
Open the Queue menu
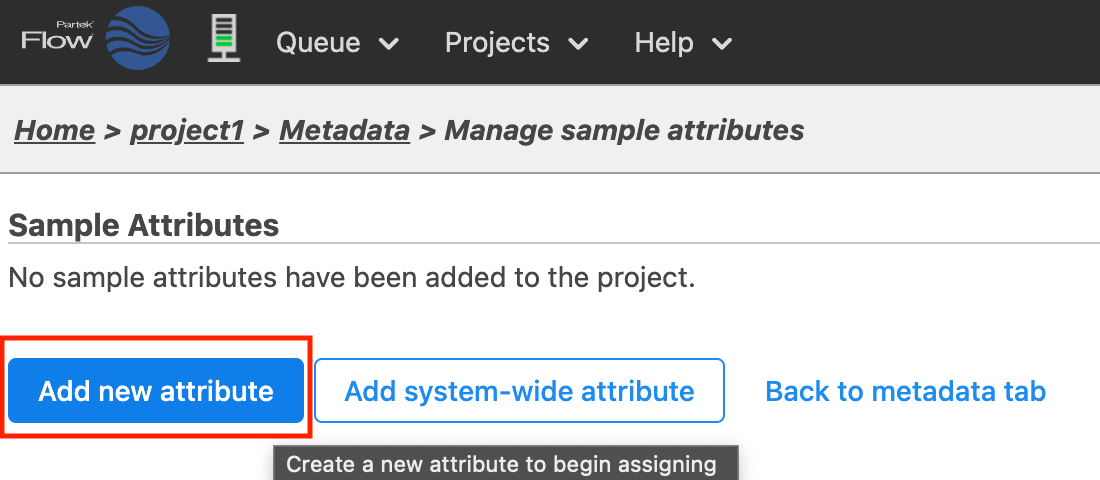point(317,43)
